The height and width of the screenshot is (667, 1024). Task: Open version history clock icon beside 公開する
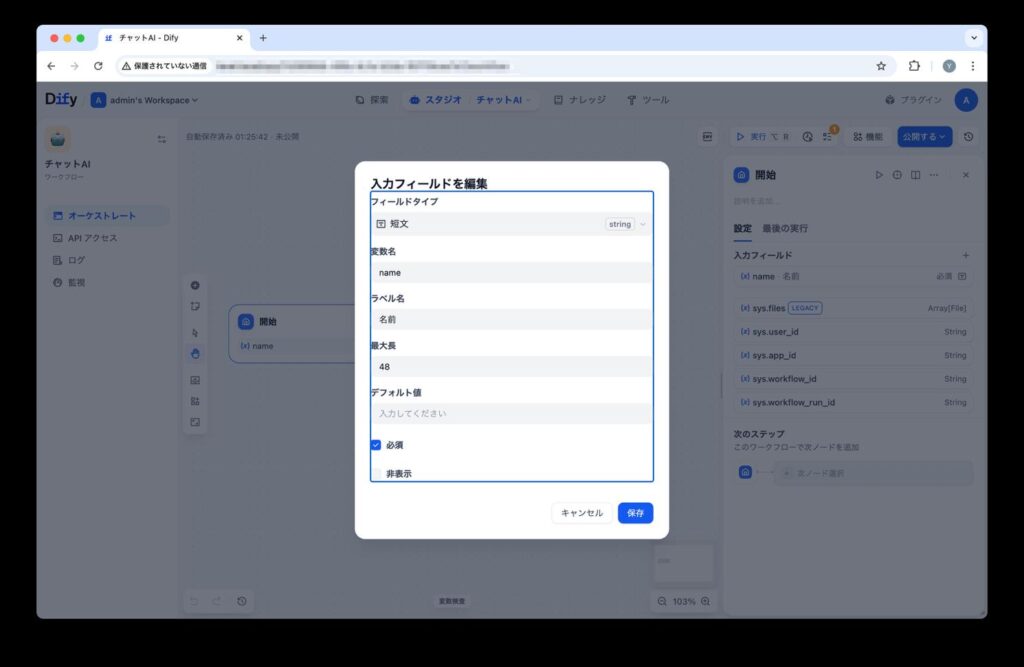point(968,136)
